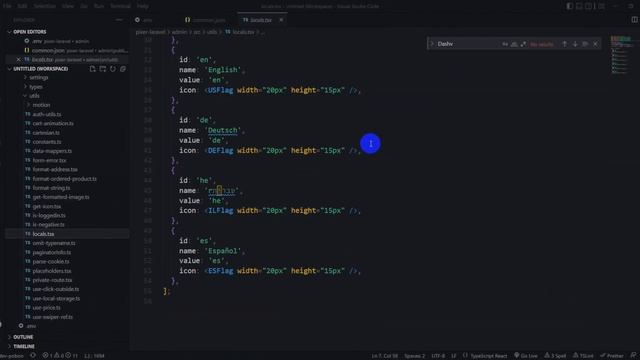Click Go Live in status bar
This screenshot has height=360, width=640.
point(526,356)
